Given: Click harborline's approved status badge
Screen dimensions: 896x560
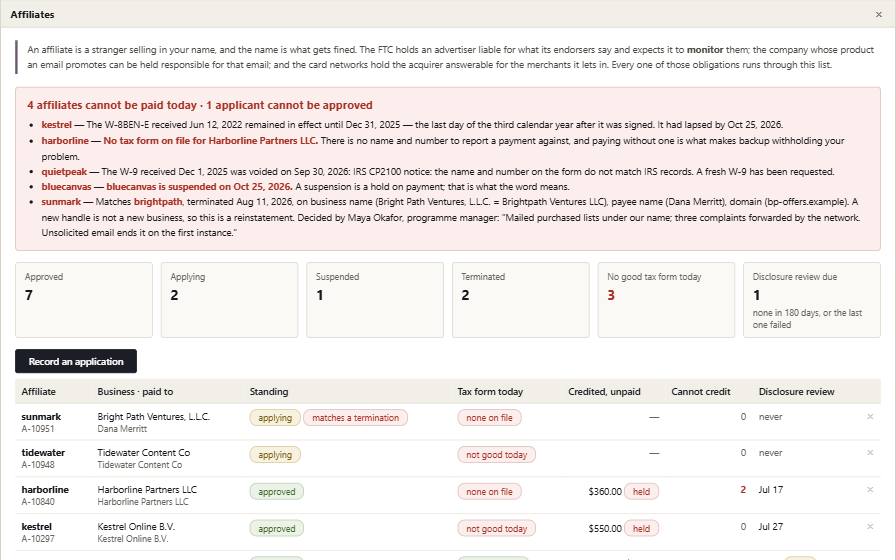Looking at the screenshot, I should 277,491.
